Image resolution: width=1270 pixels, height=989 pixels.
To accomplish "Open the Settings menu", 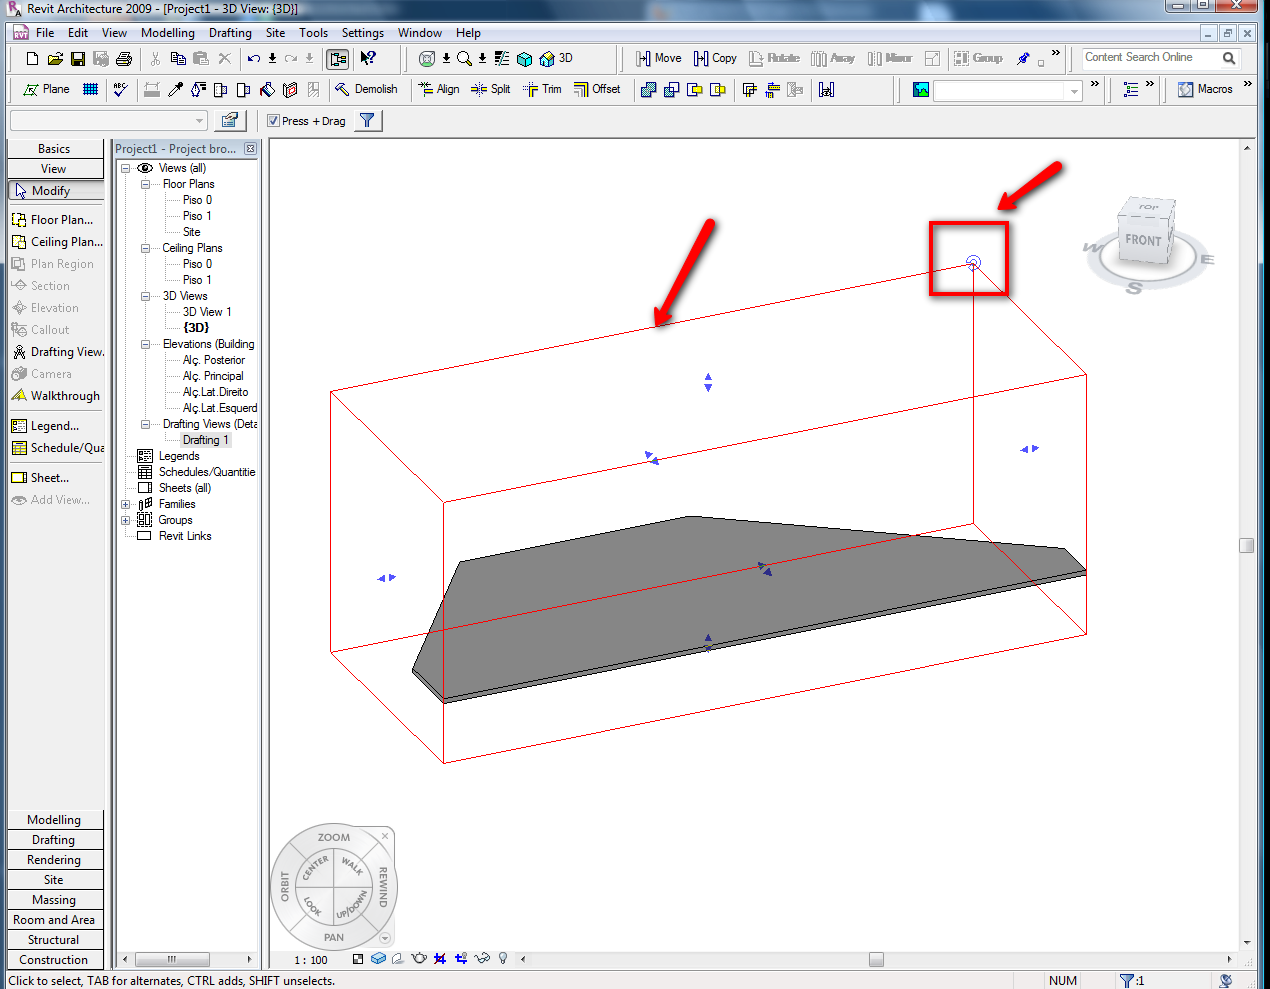I will [363, 33].
